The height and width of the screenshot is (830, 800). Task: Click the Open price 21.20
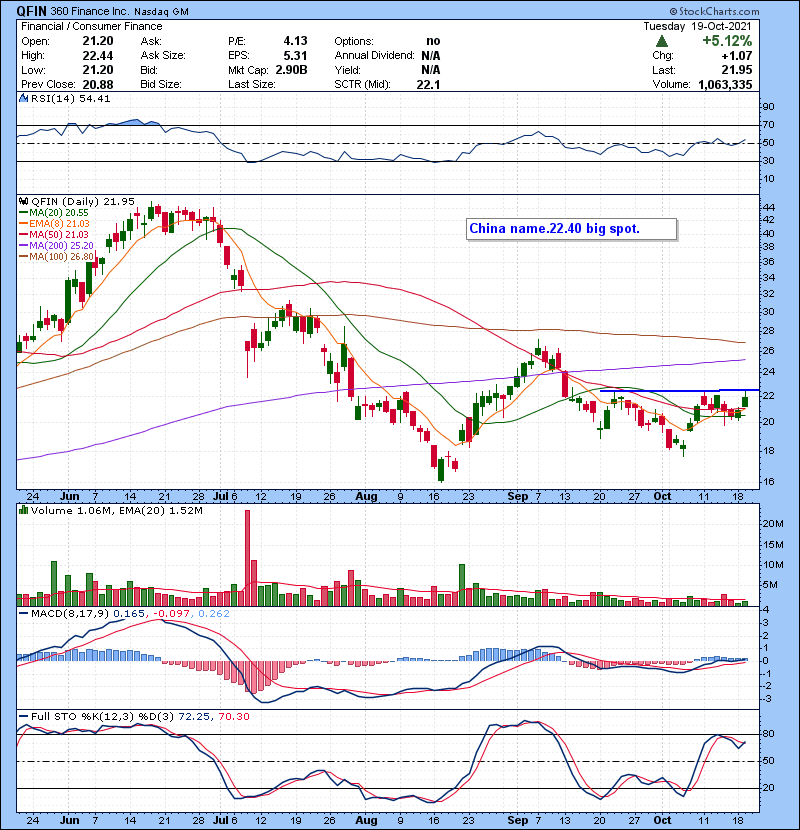[x=97, y=41]
